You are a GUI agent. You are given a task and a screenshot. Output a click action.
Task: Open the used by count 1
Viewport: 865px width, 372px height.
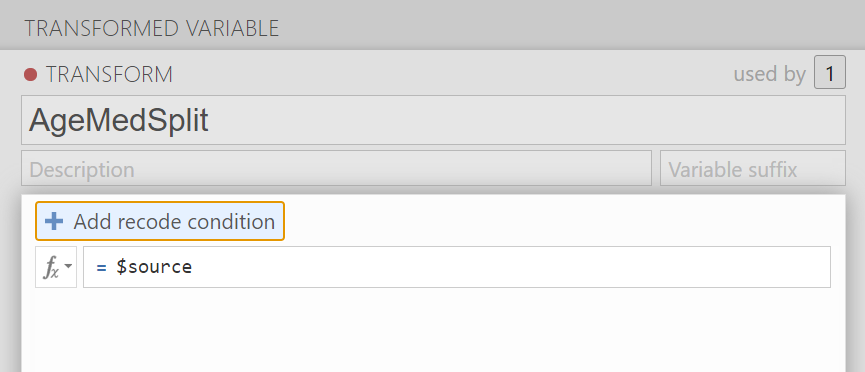830,72
